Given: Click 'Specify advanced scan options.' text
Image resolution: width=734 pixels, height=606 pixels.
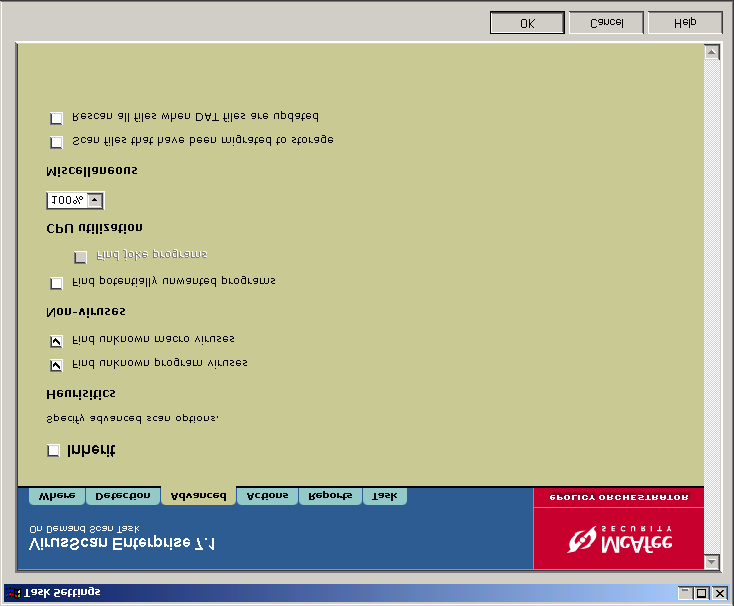Looking at the screenshot, I should [x=132, y=418].
